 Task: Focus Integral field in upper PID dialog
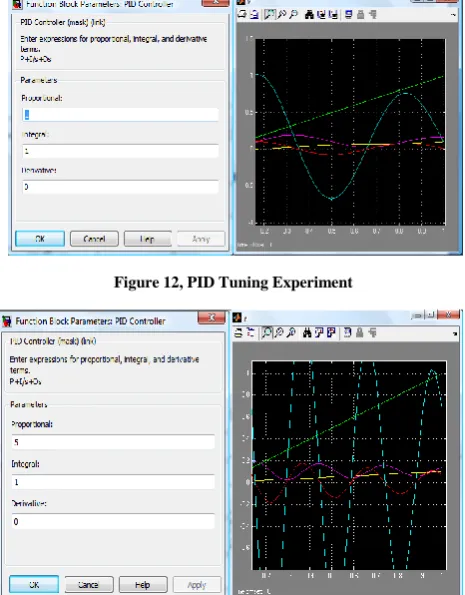pos(120,151)
